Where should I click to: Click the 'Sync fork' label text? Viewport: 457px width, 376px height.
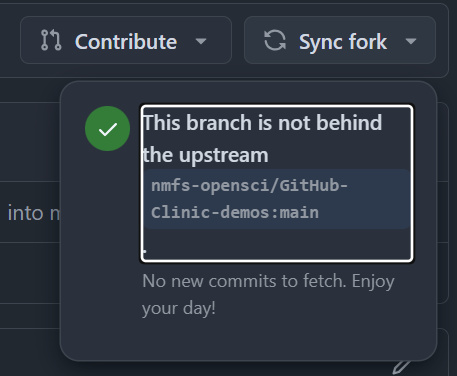coord(343,42)
